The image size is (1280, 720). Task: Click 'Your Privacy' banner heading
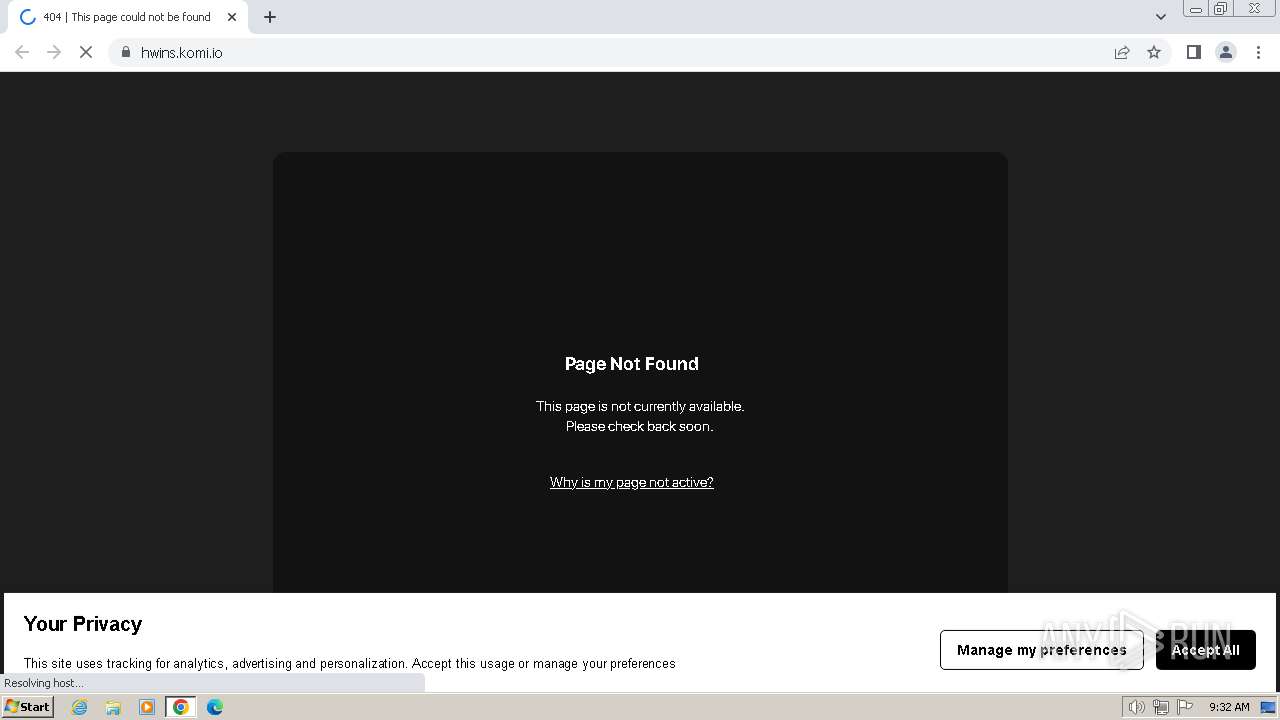pyautogui.click(x=83, y=624)
